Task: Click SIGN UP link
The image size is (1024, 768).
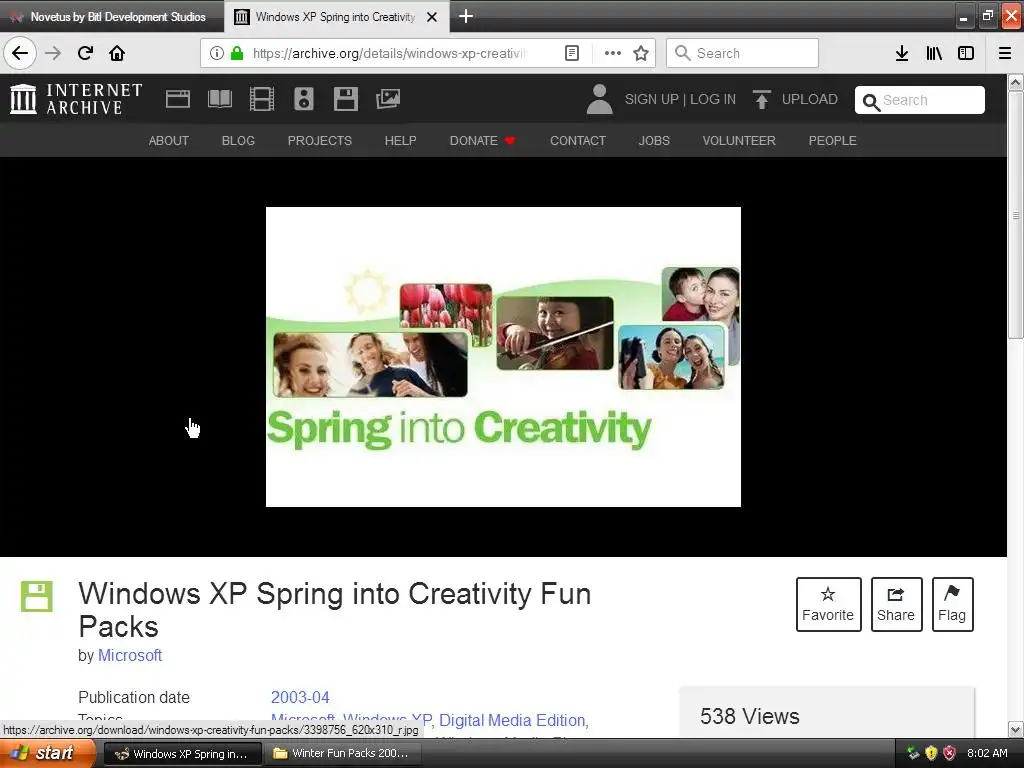Action: click(x=651, y=99)
